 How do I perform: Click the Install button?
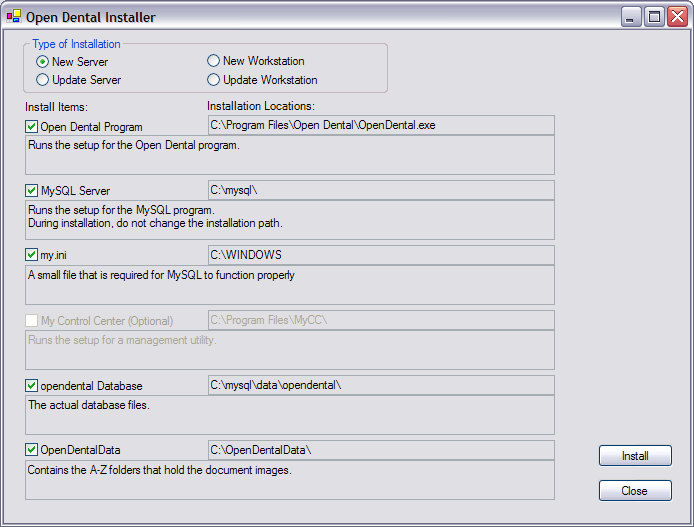635,456
